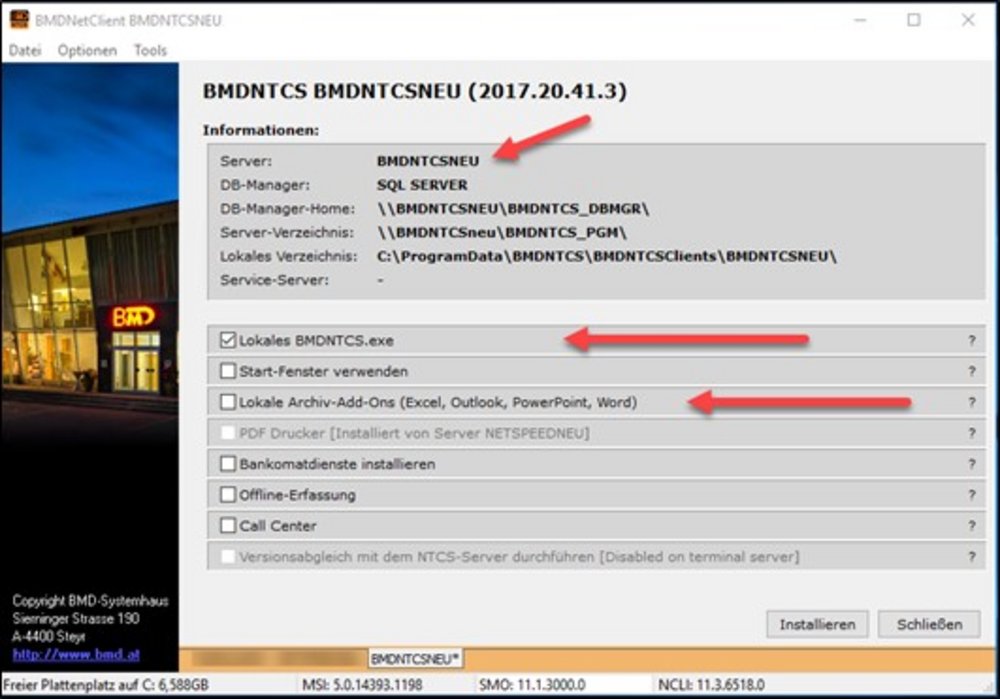The image size is (1000, 699).
Task: Open help for Start-Fenster verwenden row
Action: pyautogui.click(x=971, y=371)
